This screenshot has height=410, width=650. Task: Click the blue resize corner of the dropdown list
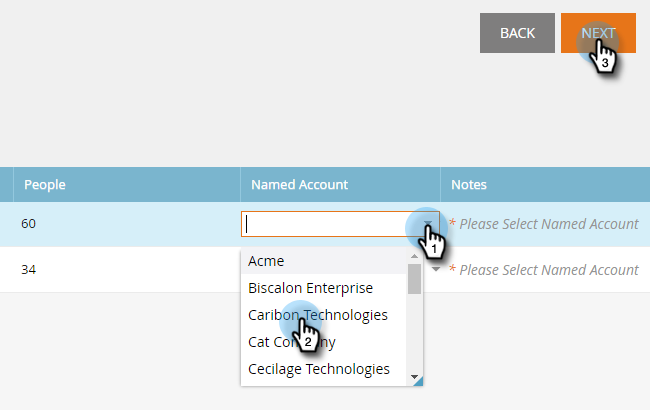click(x=418, y=381)
